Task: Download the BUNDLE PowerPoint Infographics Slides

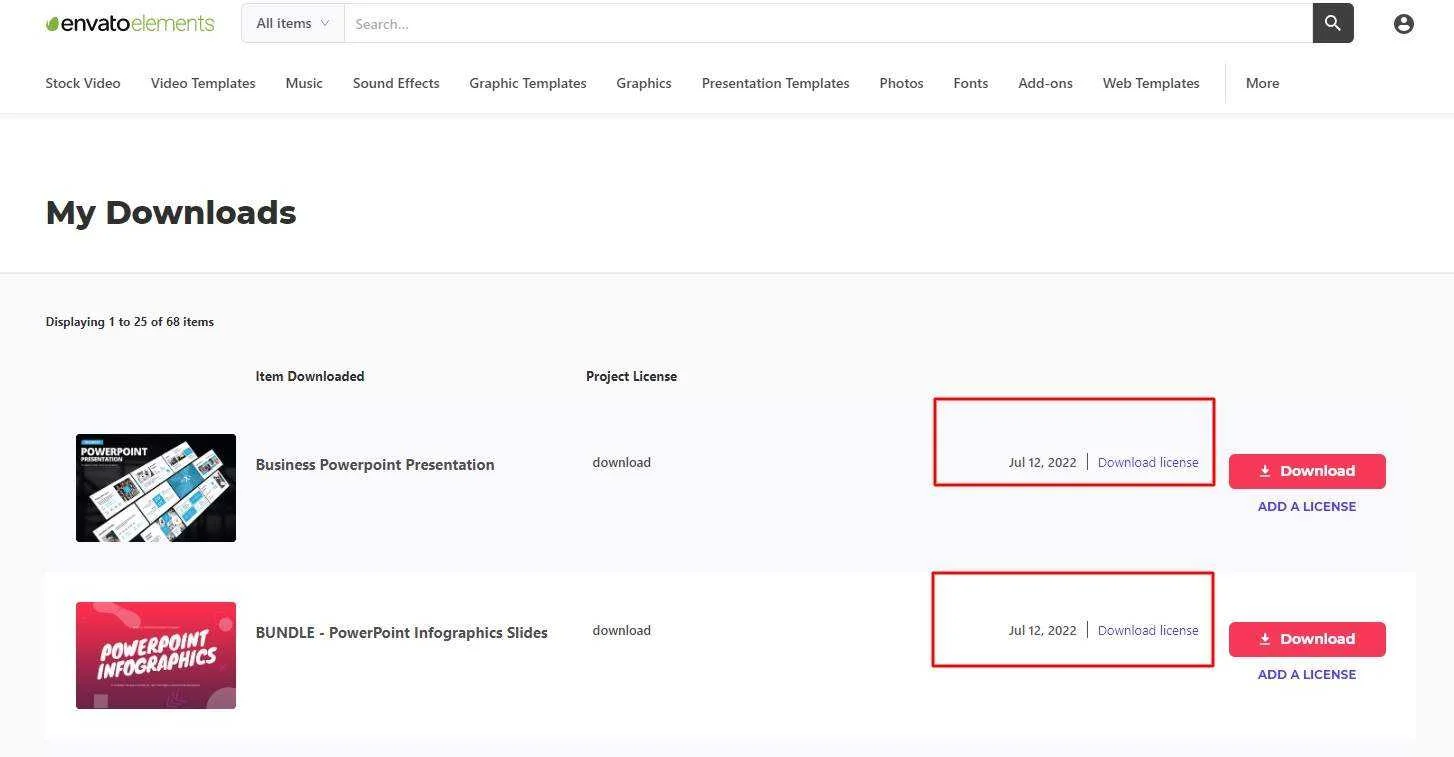Action: 1307,639
